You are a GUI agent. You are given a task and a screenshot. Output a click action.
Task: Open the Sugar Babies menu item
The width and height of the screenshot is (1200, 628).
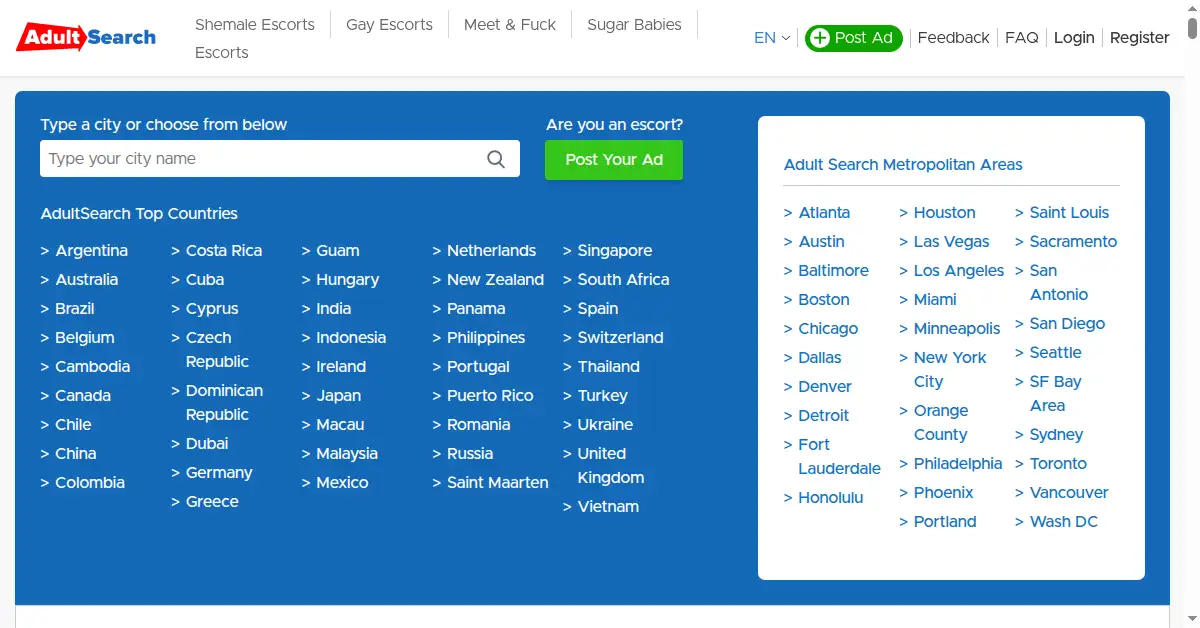(634, 24)
